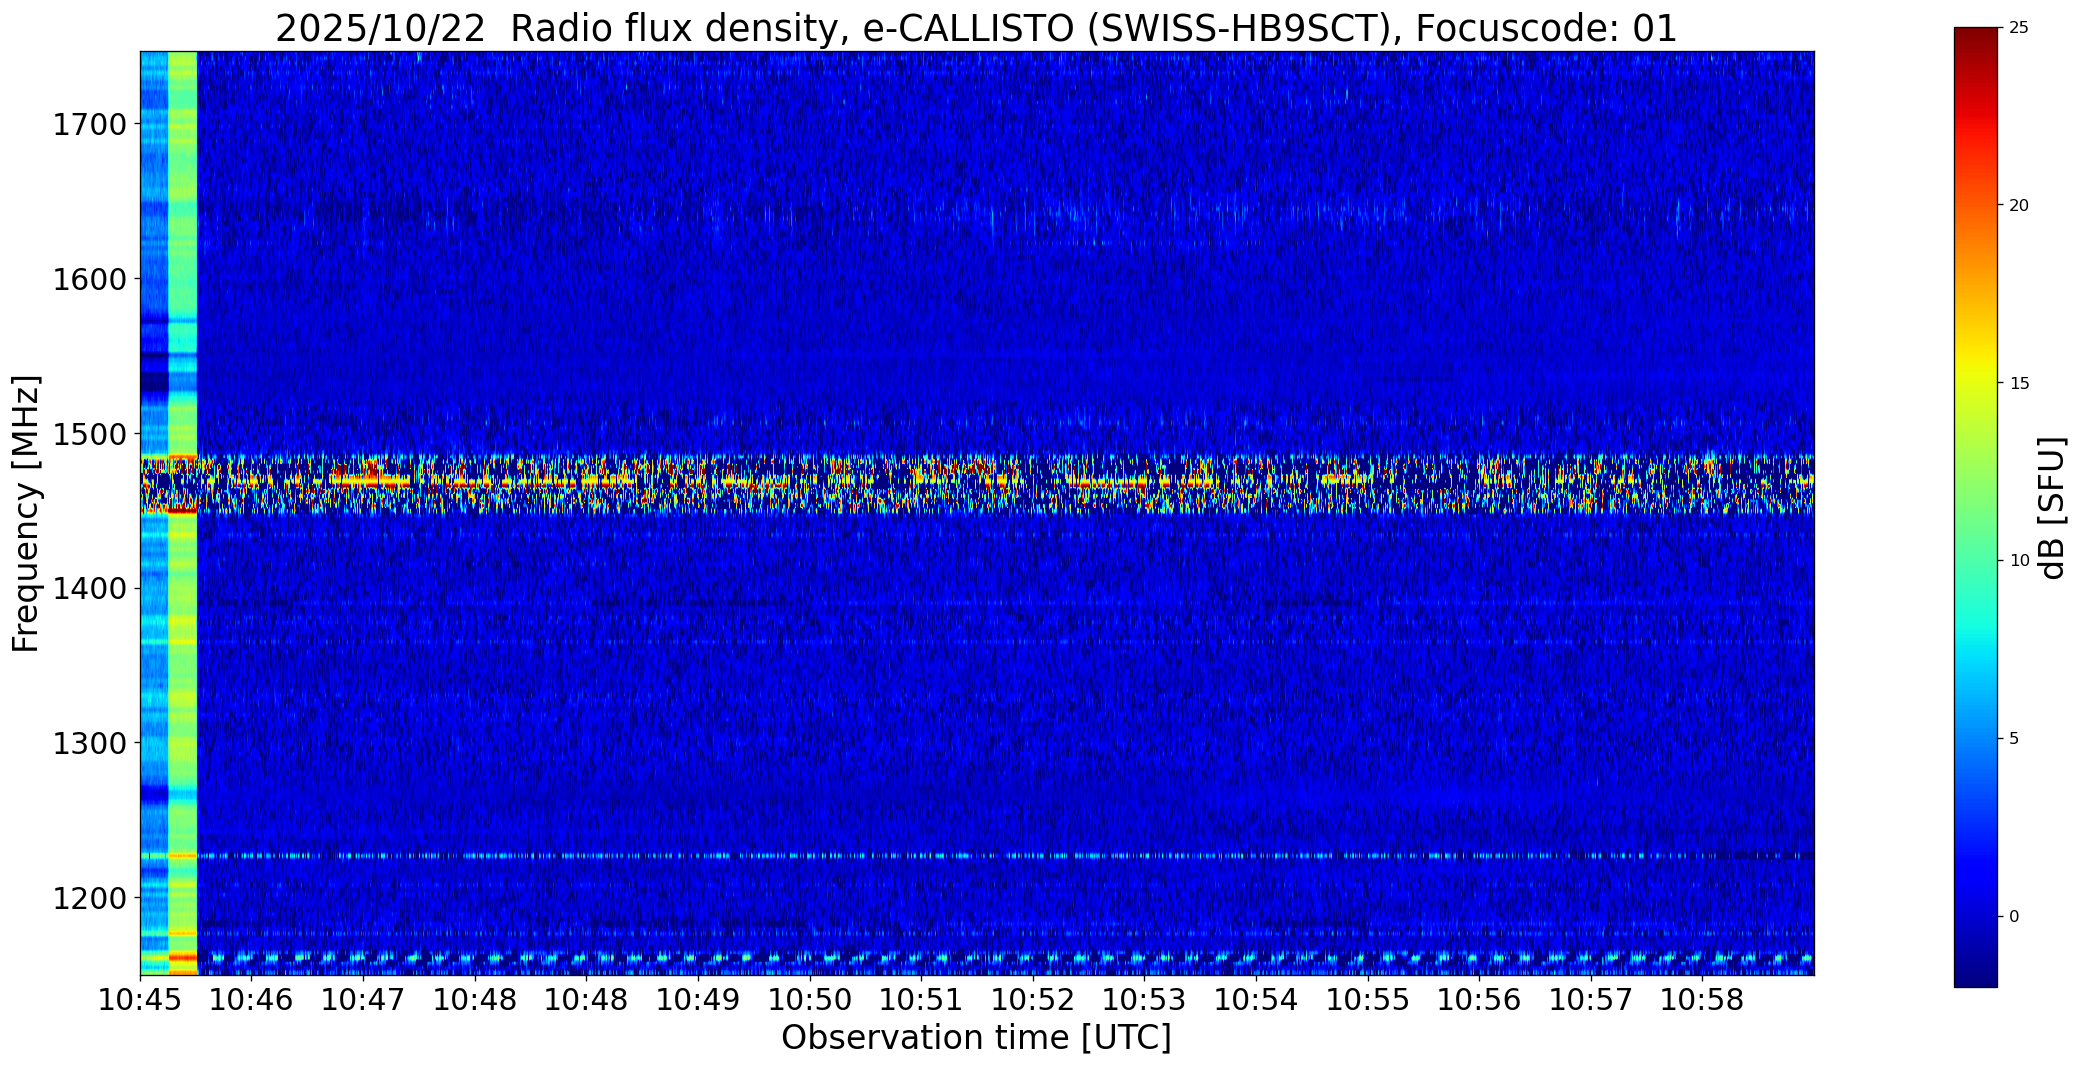Click the colorbar tick label 20
This screenshot has width=2082, height=1067.
[x=2019, y=205]
